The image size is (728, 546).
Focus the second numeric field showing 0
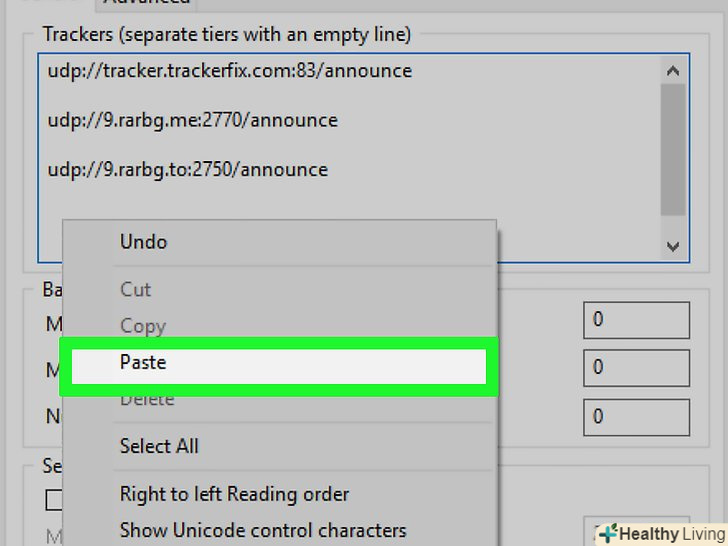pos(636,368)
